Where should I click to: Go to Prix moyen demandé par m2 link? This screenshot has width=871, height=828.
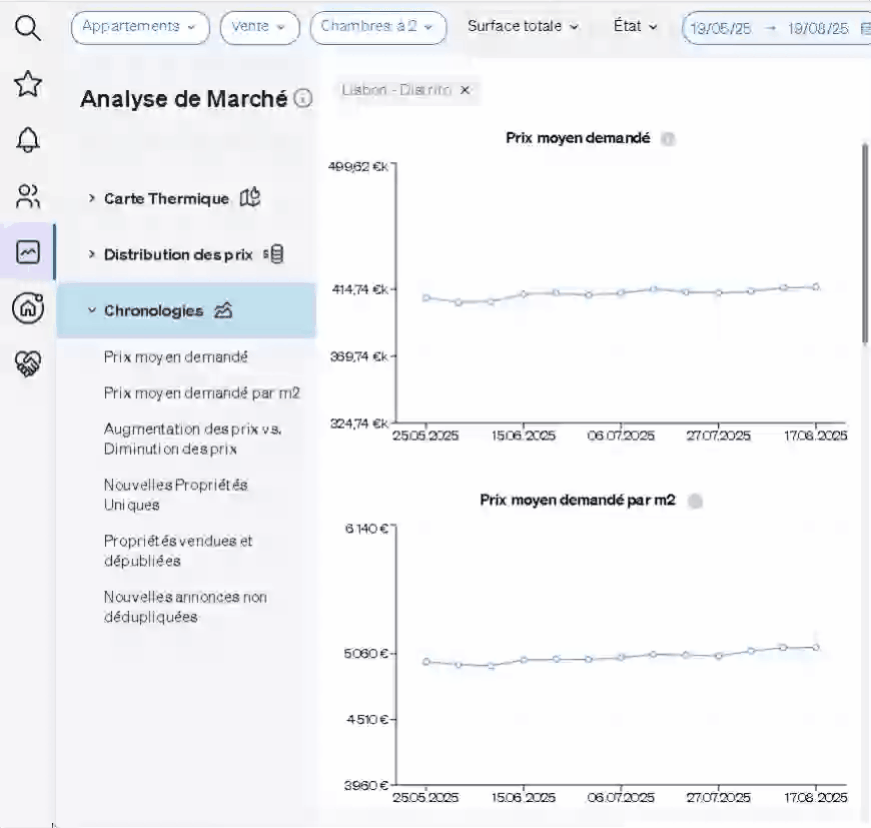(x=202, y=393)
